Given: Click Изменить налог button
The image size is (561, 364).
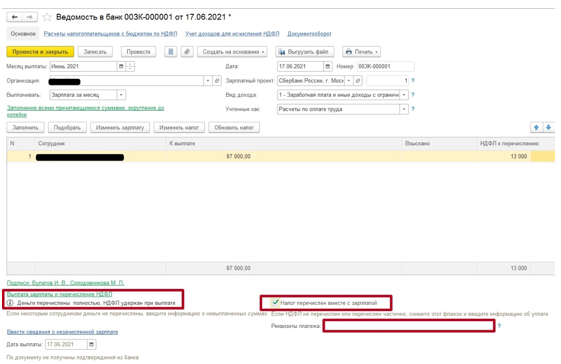Looking at the screenshot, I should [x=179, y=127].
